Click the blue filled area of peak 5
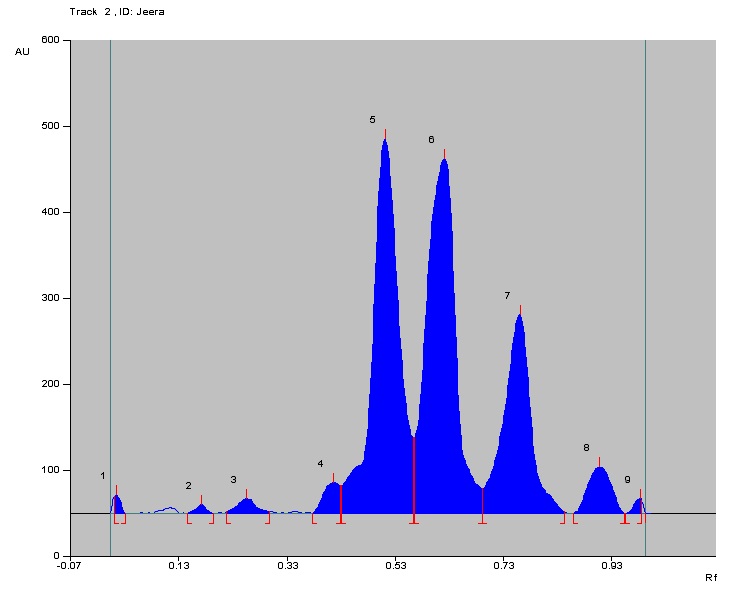 [386, 300]
